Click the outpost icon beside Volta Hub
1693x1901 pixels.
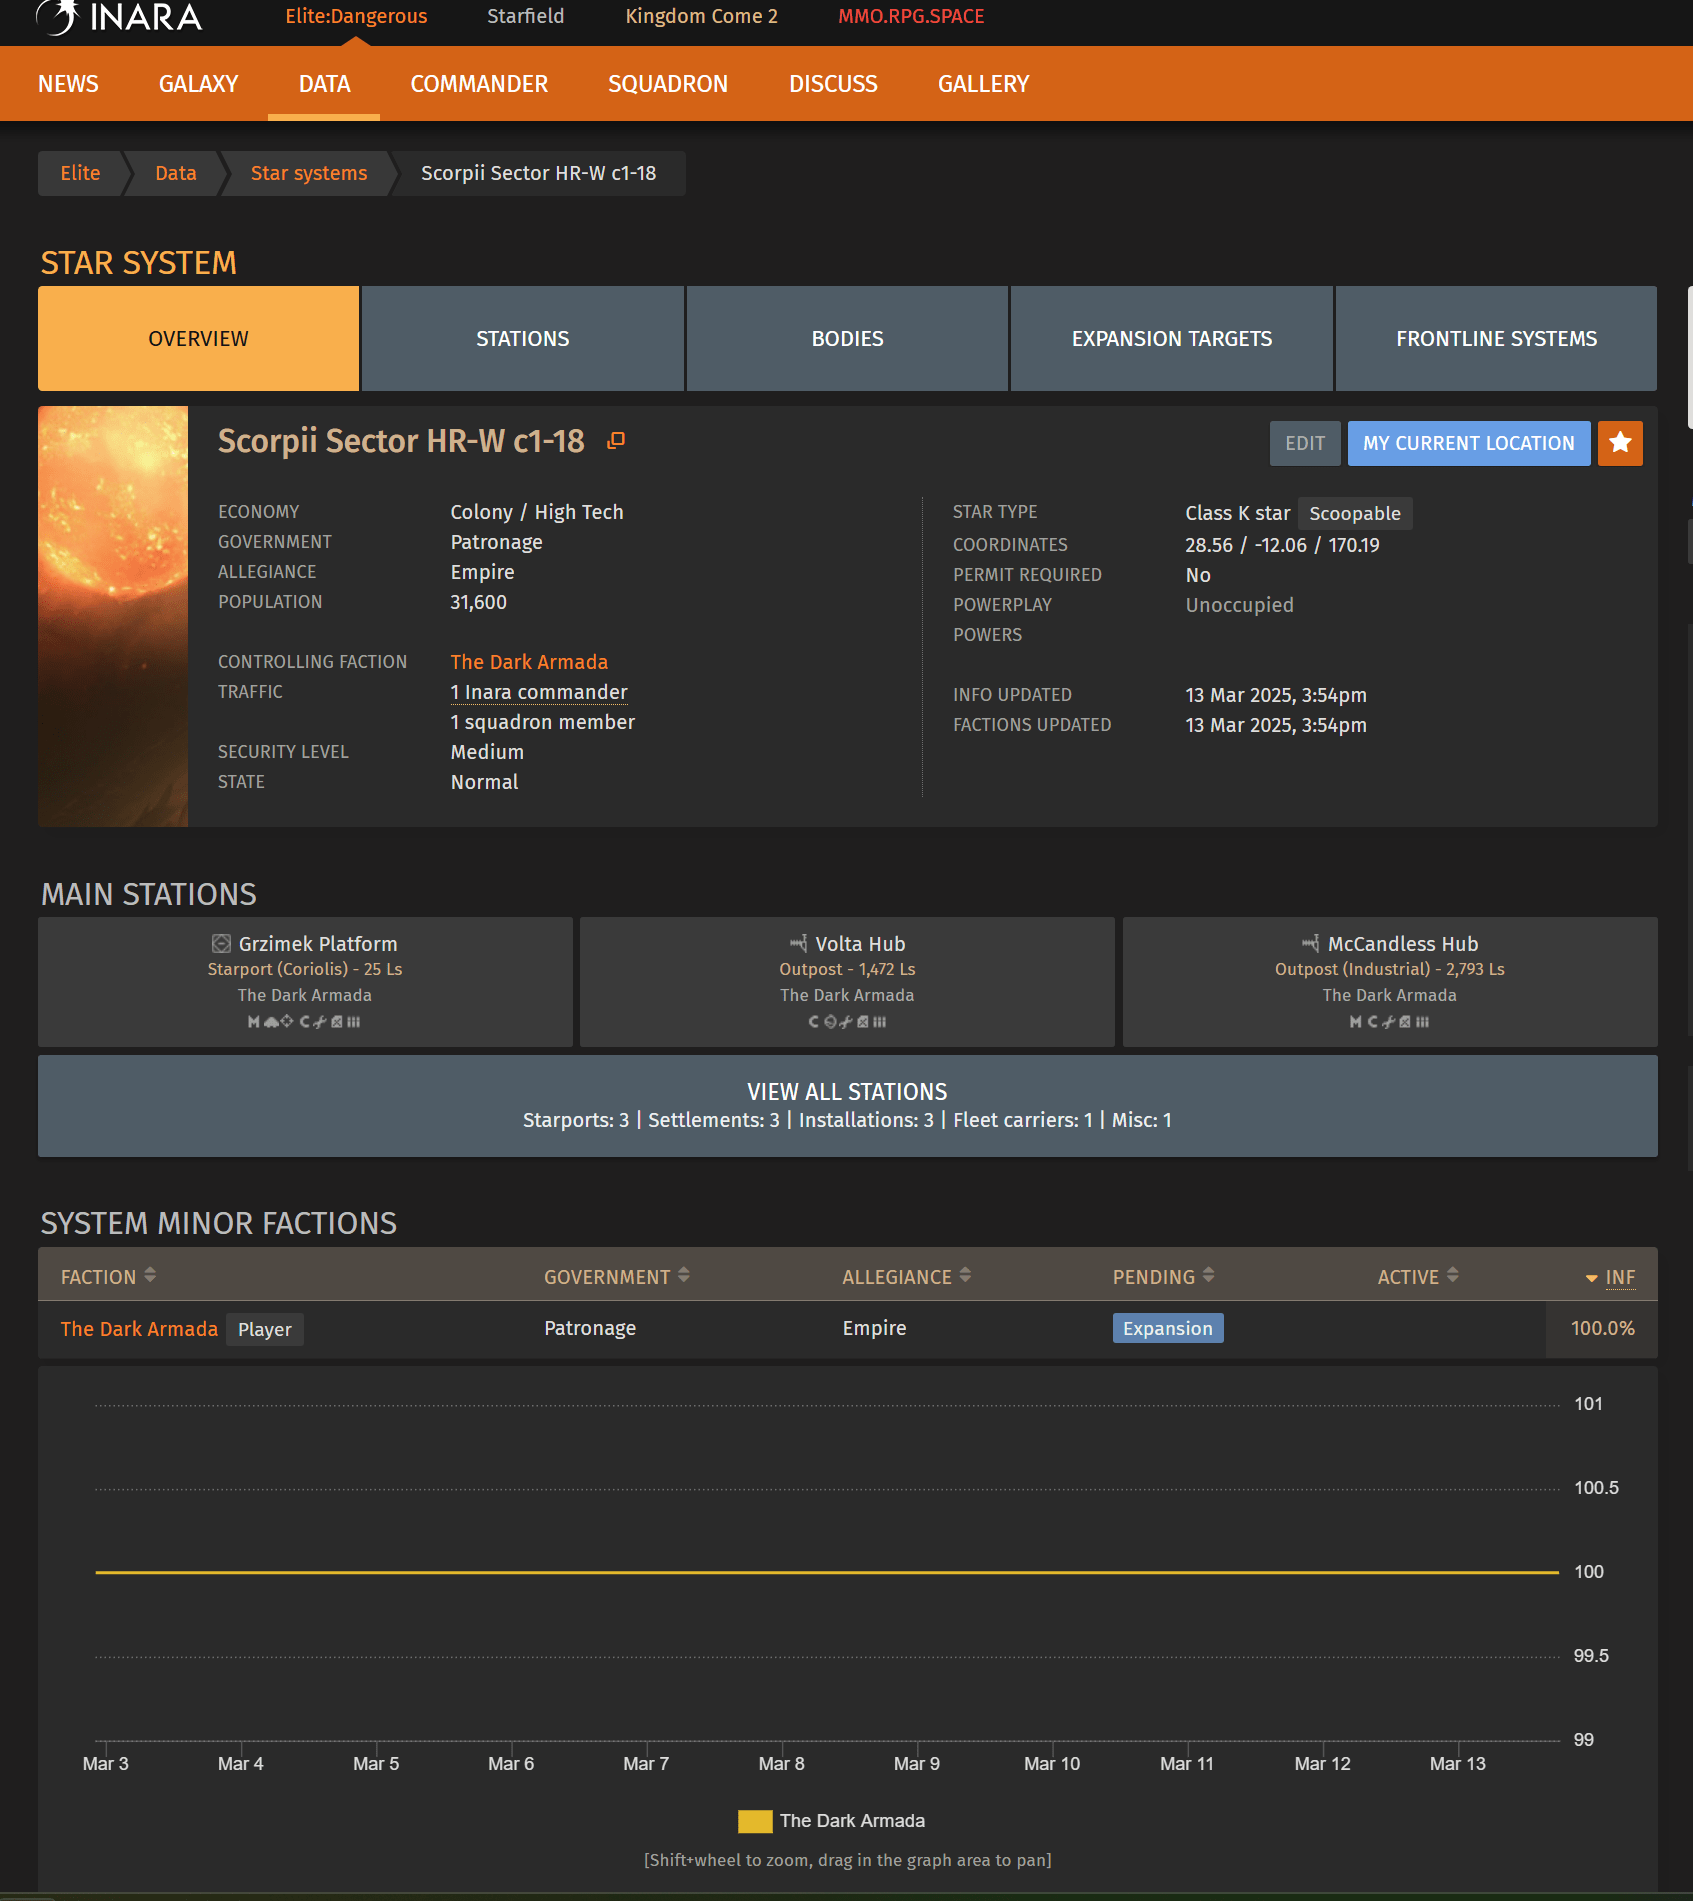(798, 943)
